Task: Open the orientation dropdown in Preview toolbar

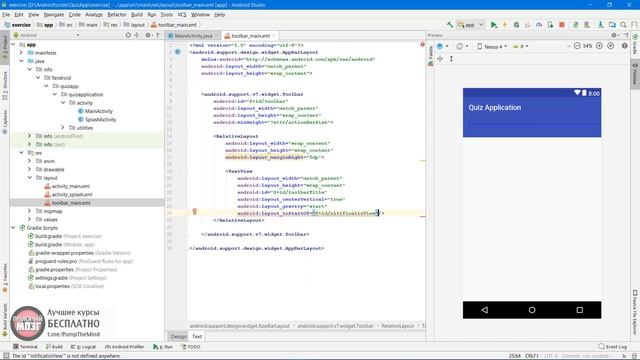Action: coord(462,46)
